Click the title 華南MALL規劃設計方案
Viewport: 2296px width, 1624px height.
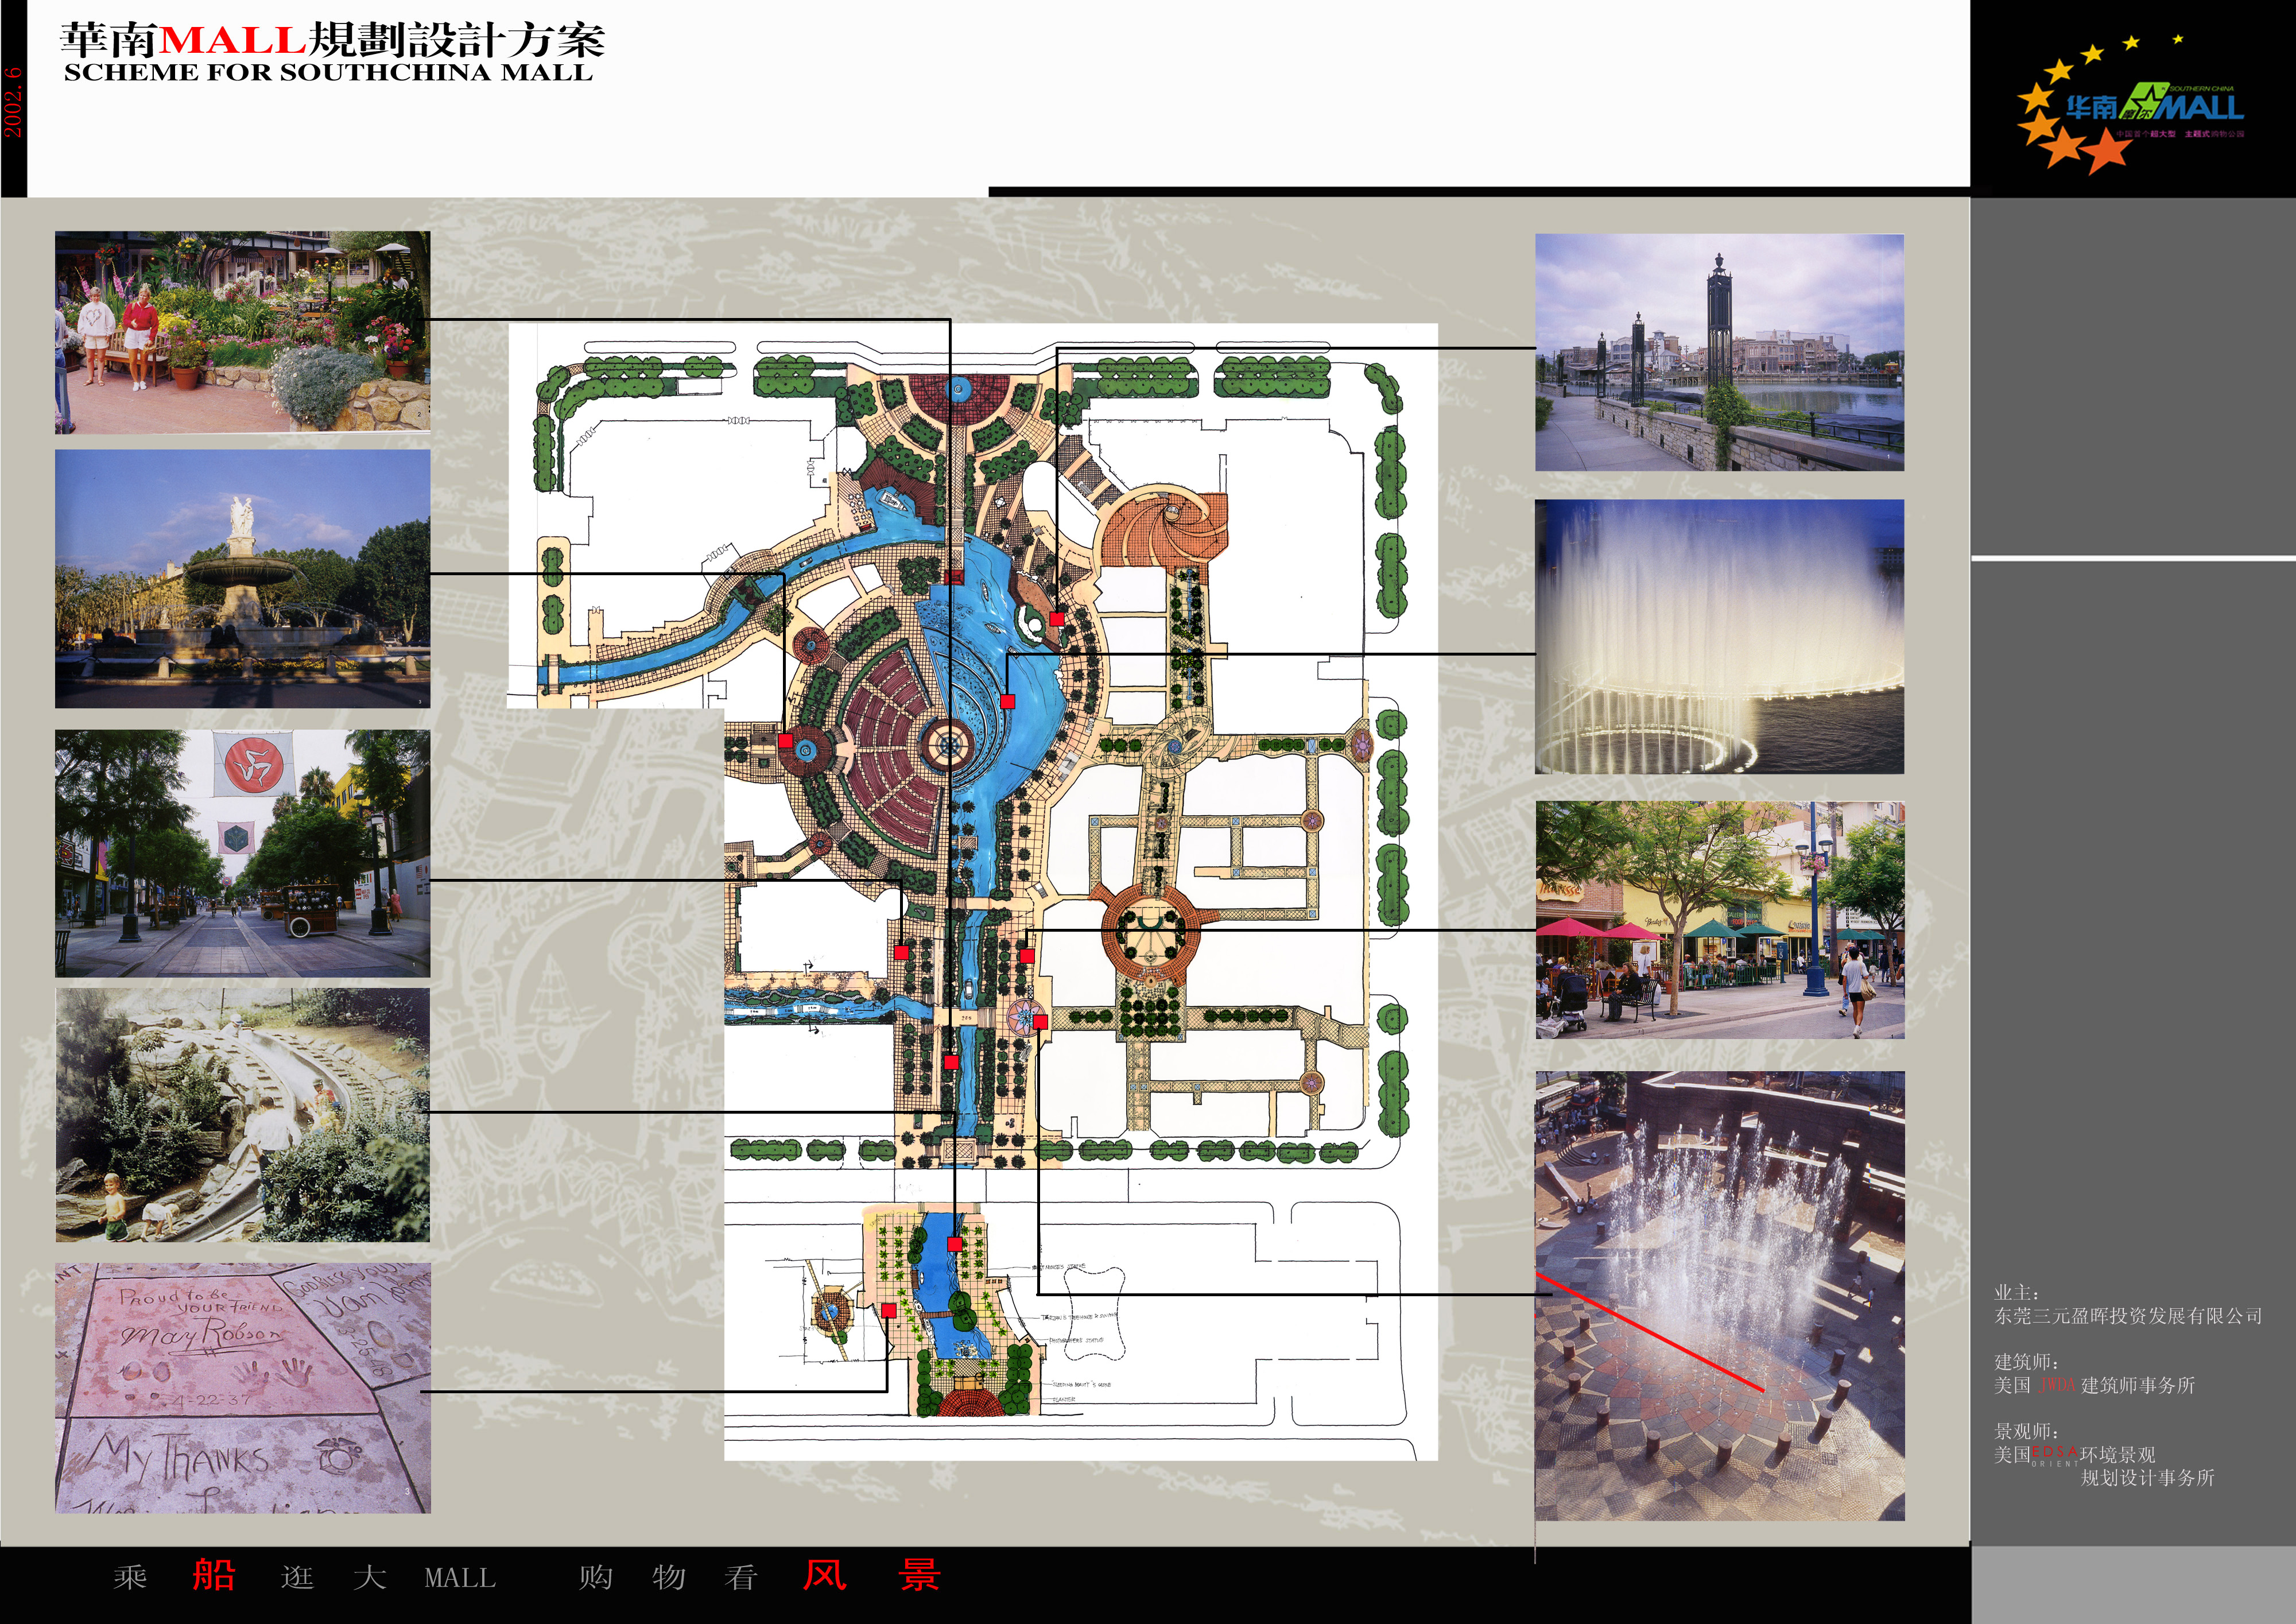332,40
